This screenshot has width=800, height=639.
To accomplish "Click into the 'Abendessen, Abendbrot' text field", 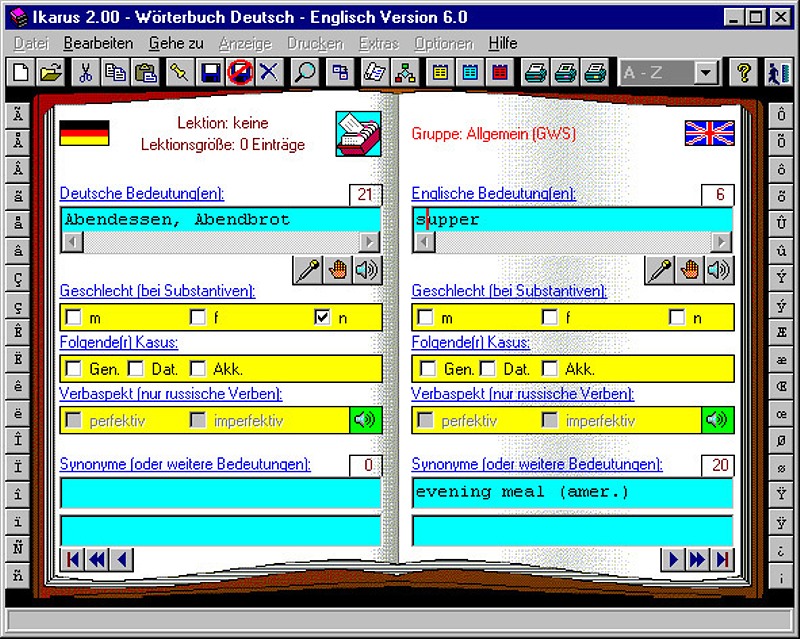I will [220, 220].
